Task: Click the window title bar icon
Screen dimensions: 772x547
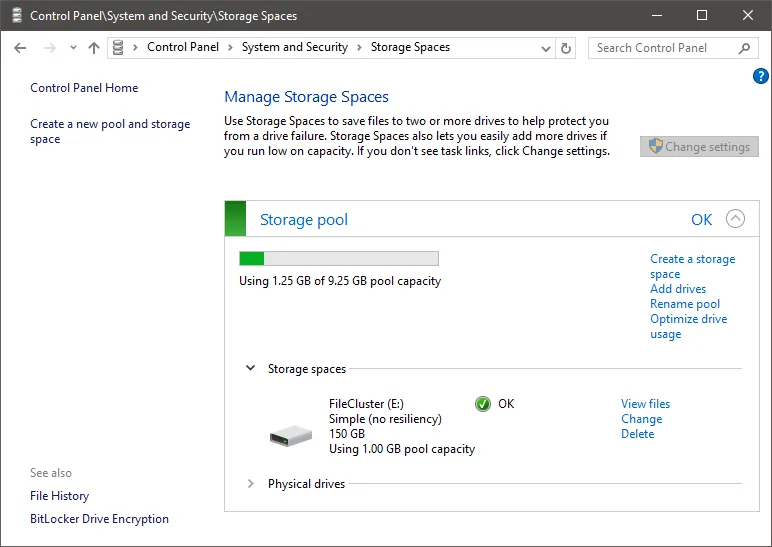Action: coord(17,15)
